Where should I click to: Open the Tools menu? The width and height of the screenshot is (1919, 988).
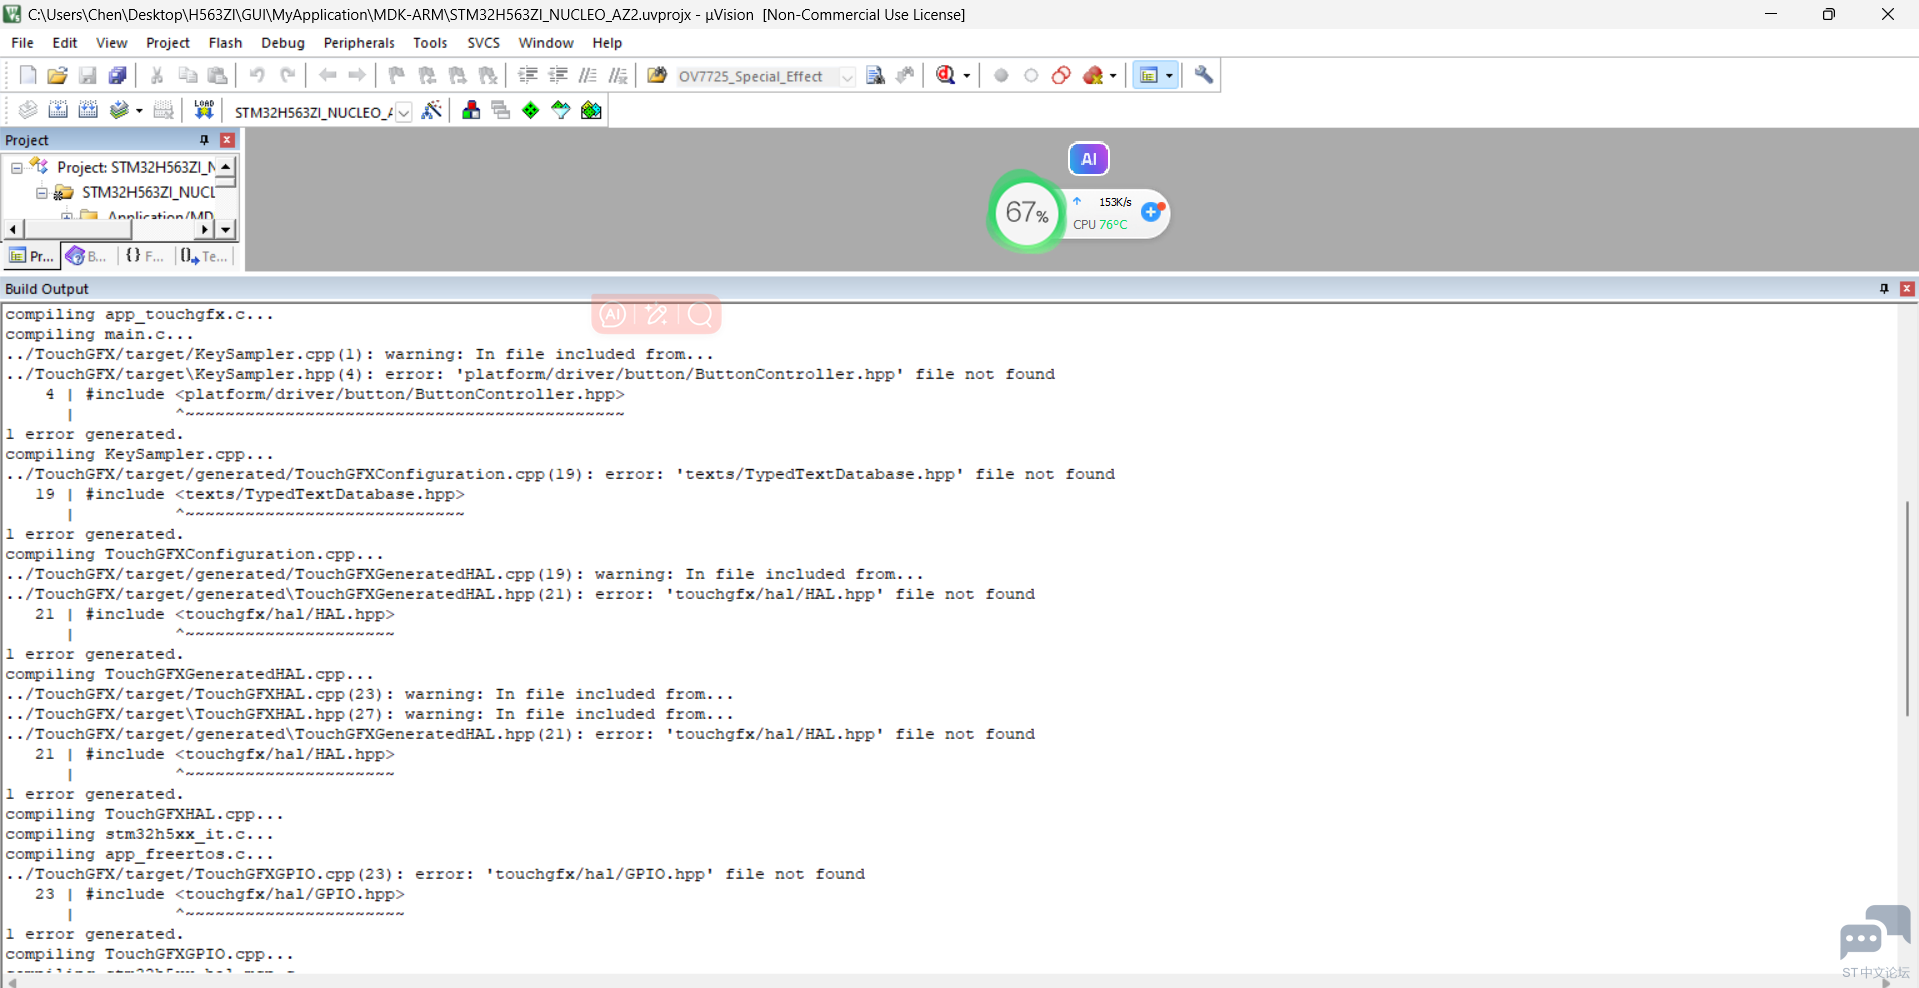point(430,43)
